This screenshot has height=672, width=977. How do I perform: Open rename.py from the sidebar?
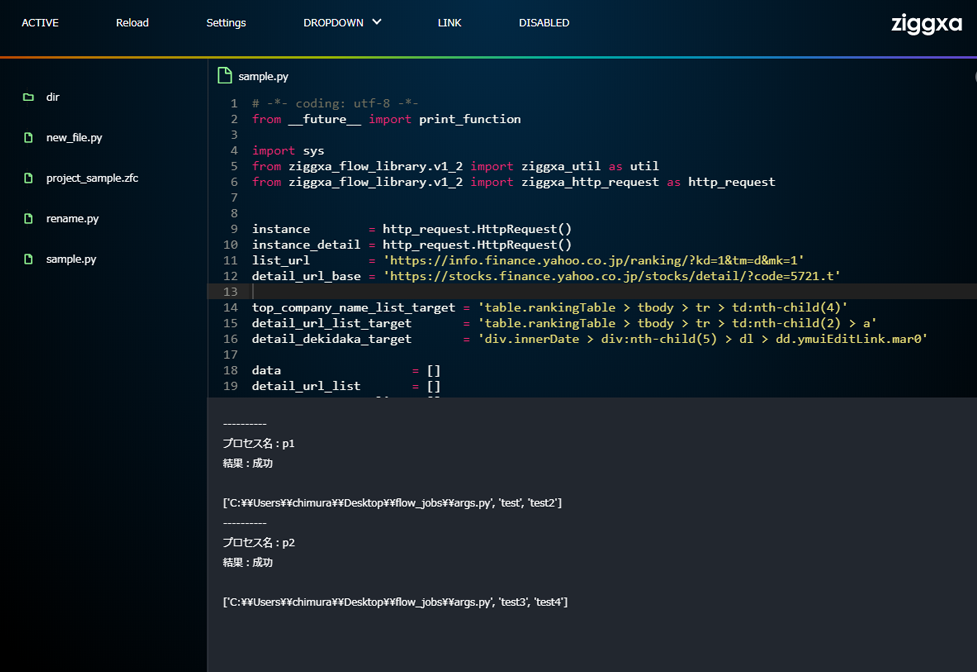pyautogui.click(x=72, y=219)
